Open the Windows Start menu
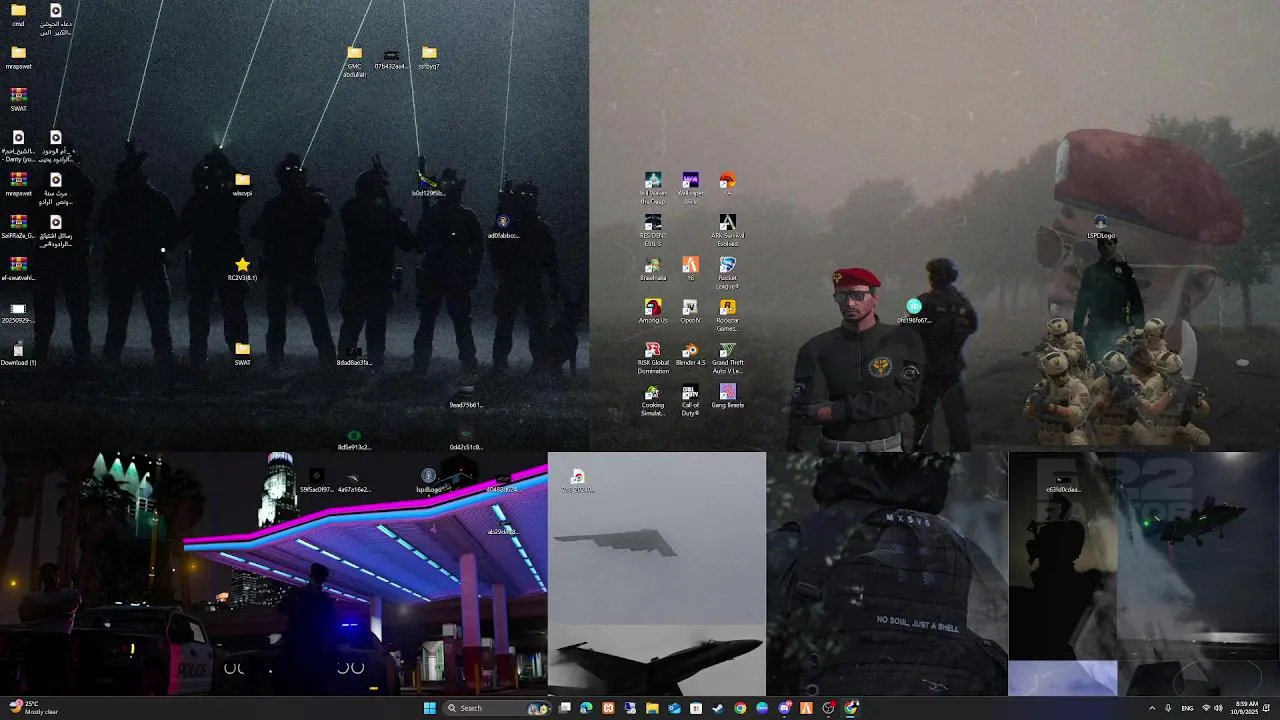 [430, 708]
